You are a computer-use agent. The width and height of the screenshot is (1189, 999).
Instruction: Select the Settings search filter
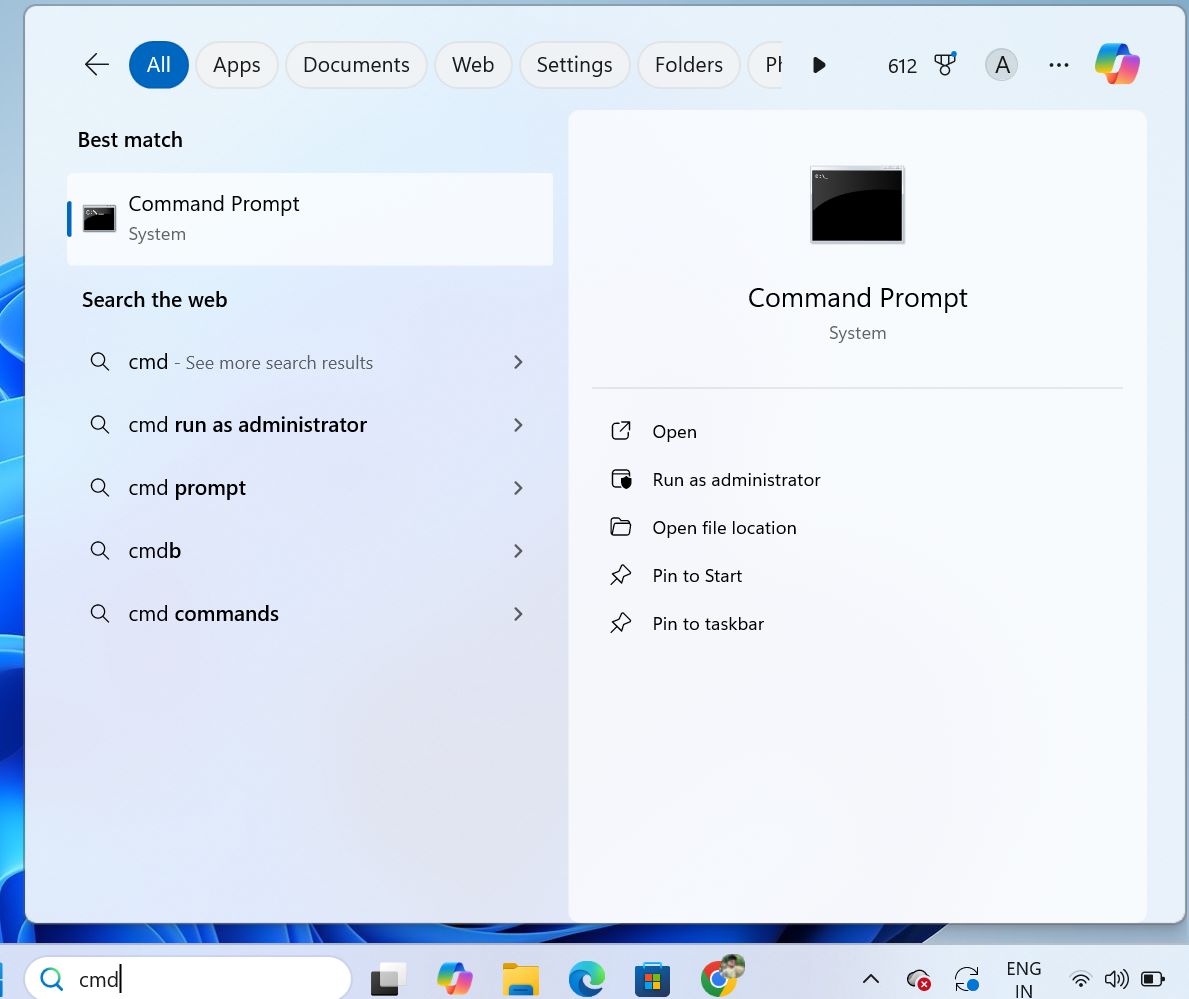(x=574, y=64)
